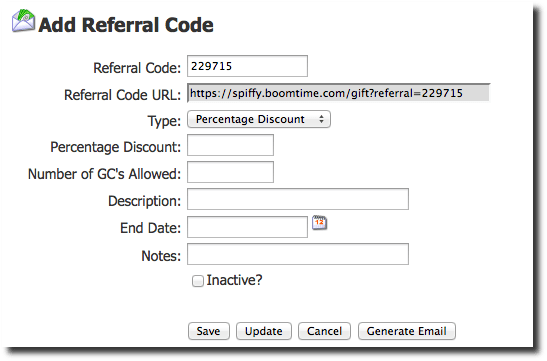Cancel adding the referral code
This screenshot has width=547, height=361.
[324, 331]
